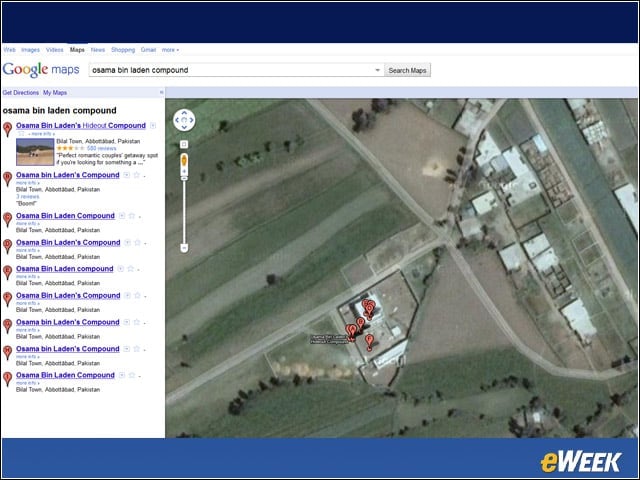Click the Hideout Compound photo thumbnail
Image resolution: width=640 pixels, height=480 pixels.
(x=35, y=152)
